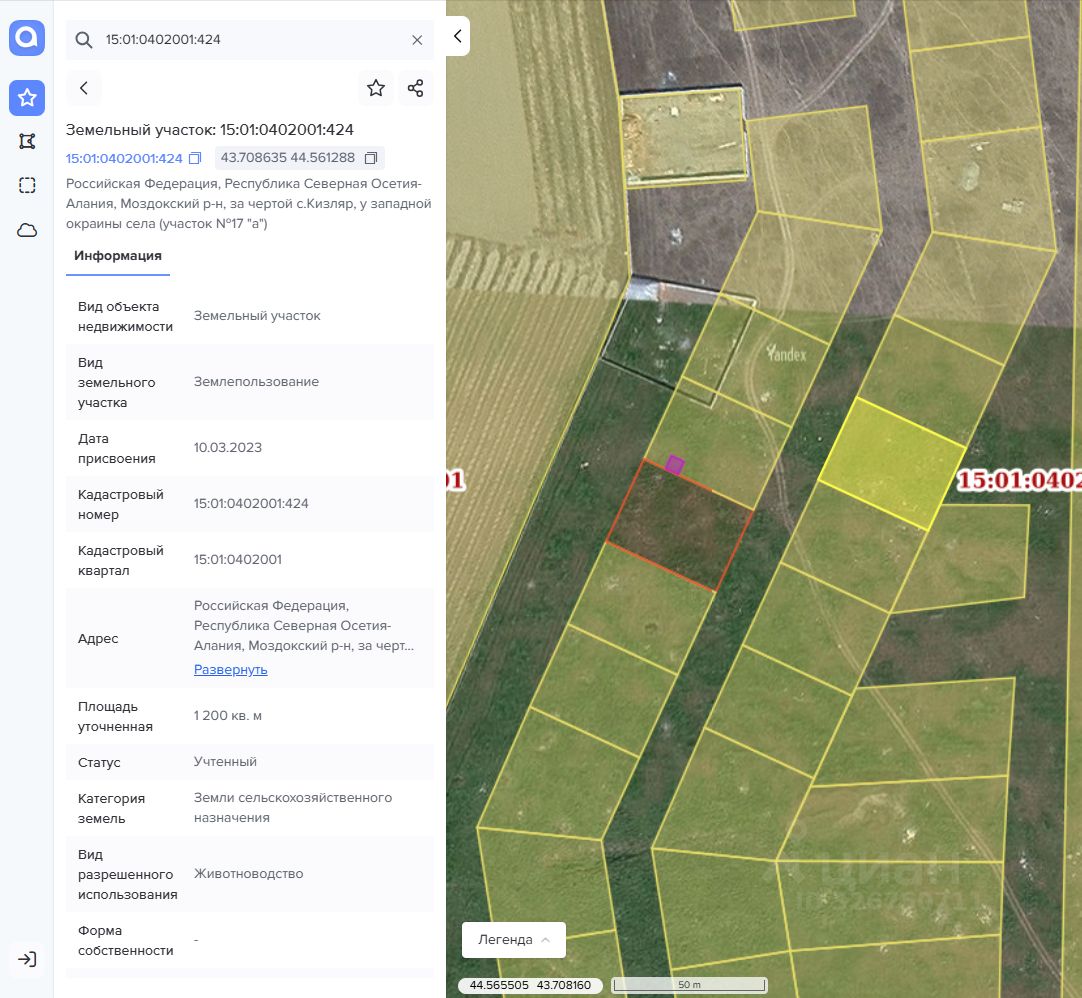Select the red-outlined parcel on the map
The width and height of the screenshot is (1082, 998).
[x=680, y=526]
